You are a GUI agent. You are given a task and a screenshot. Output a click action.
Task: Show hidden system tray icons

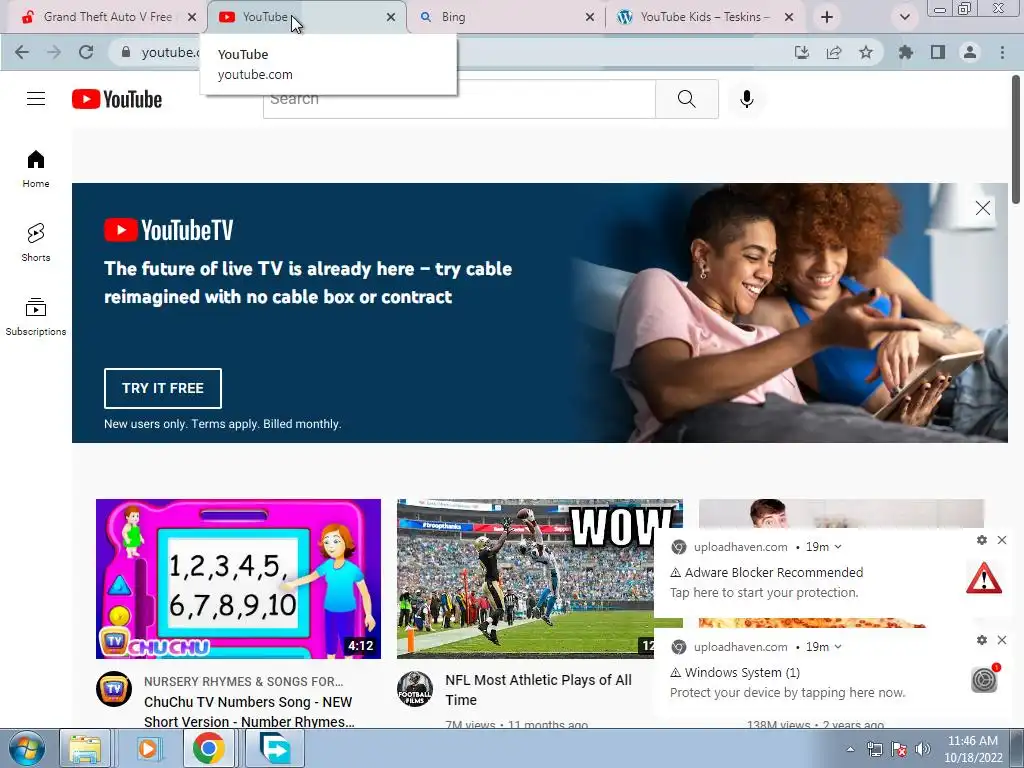(x=850, y=749)
